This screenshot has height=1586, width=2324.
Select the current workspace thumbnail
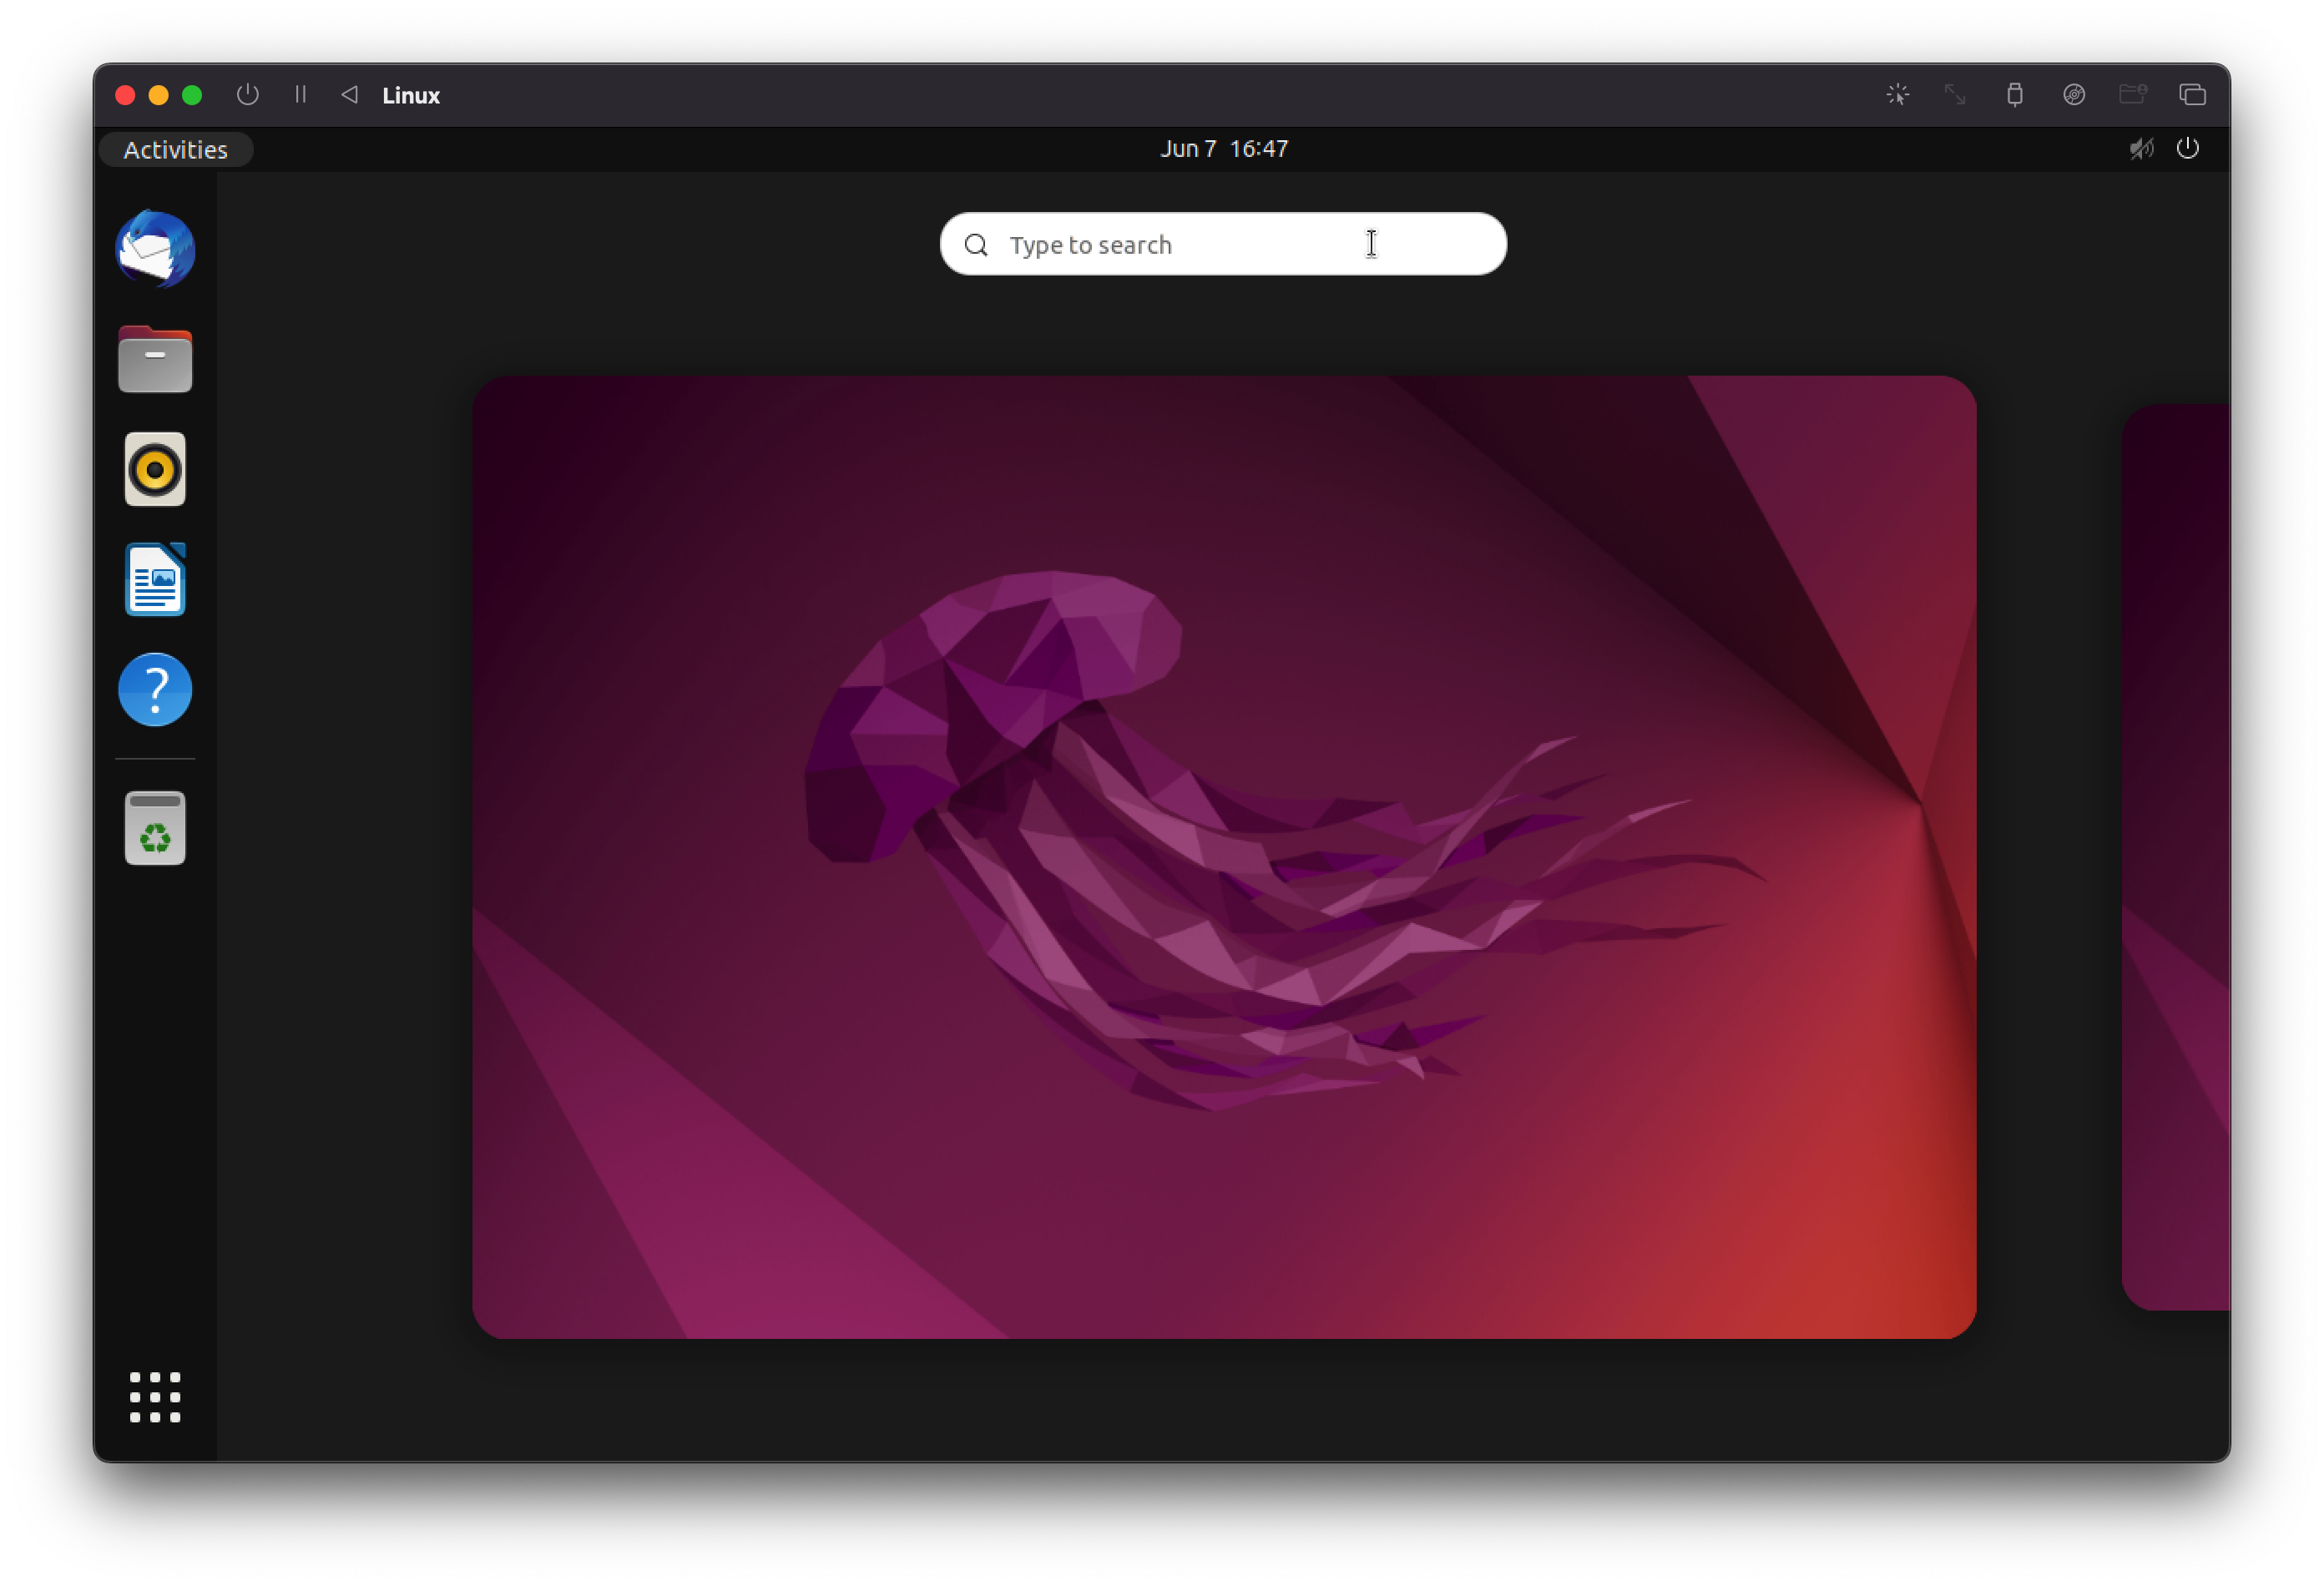click(x=1223, y=856)
